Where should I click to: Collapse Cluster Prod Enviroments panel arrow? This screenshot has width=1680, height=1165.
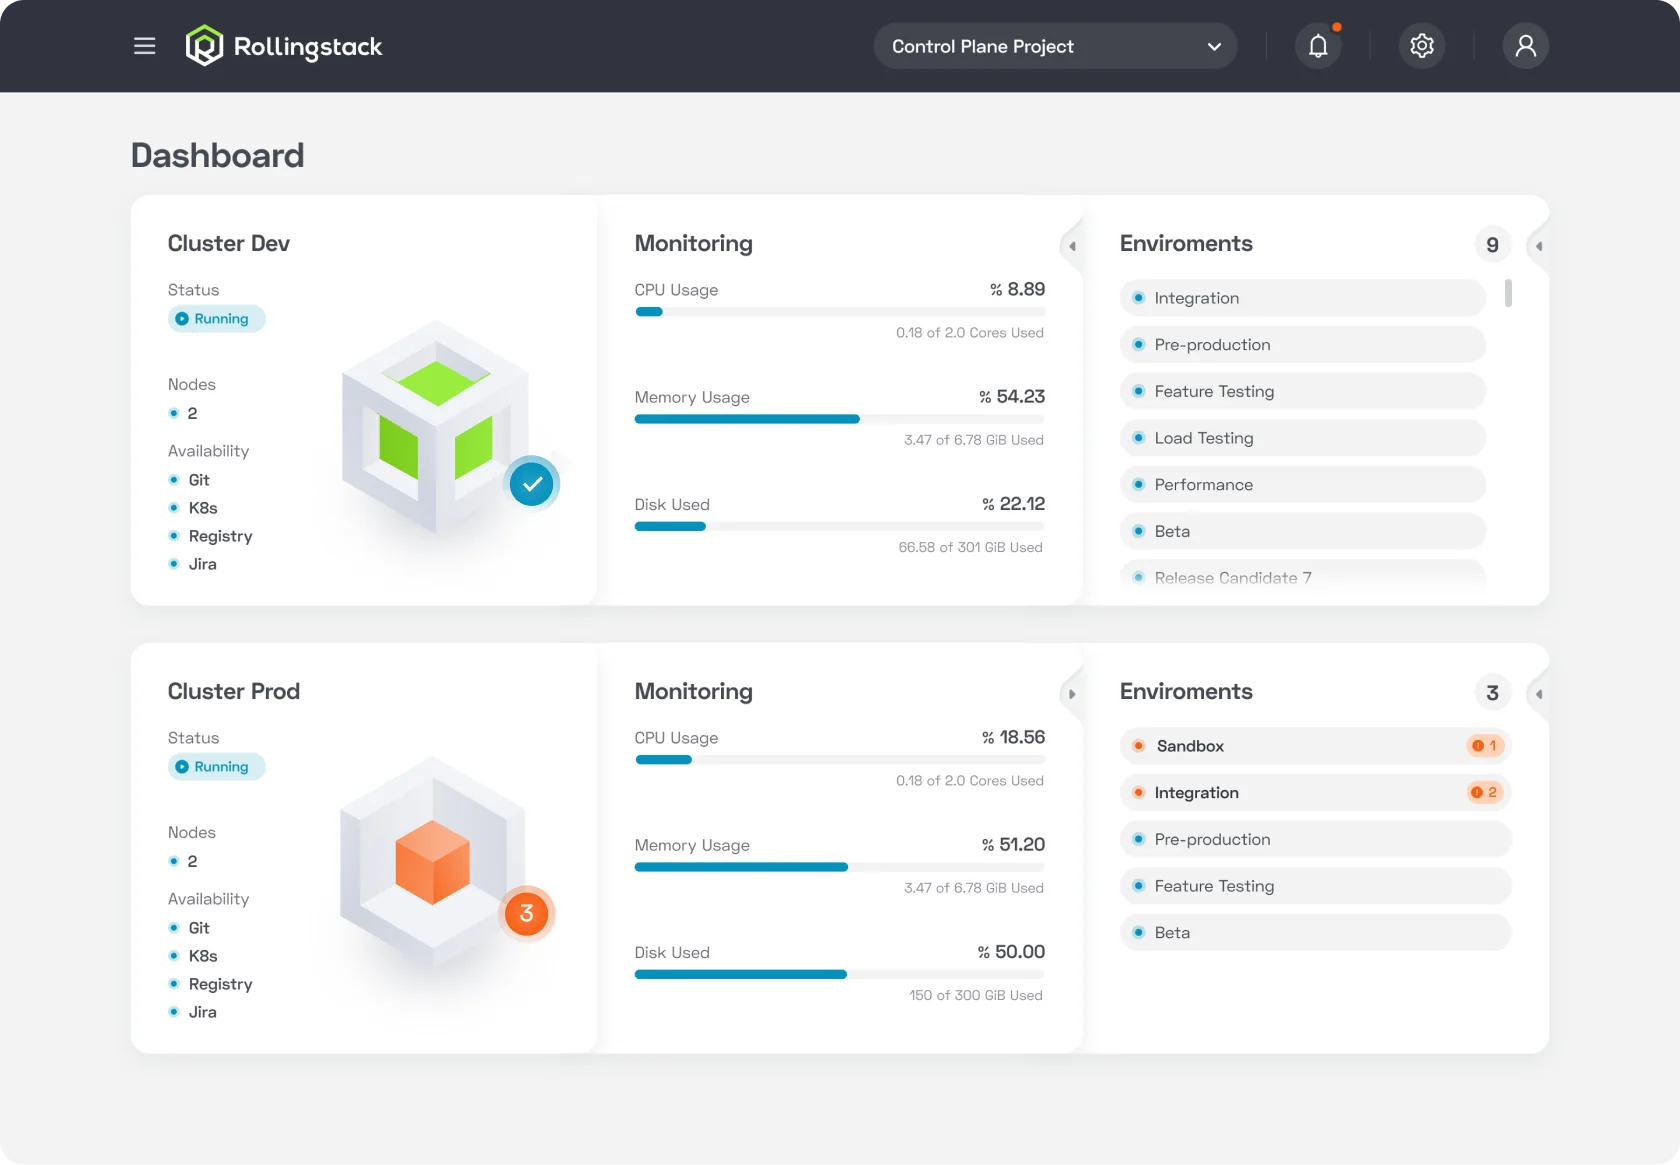point(1539,694)
